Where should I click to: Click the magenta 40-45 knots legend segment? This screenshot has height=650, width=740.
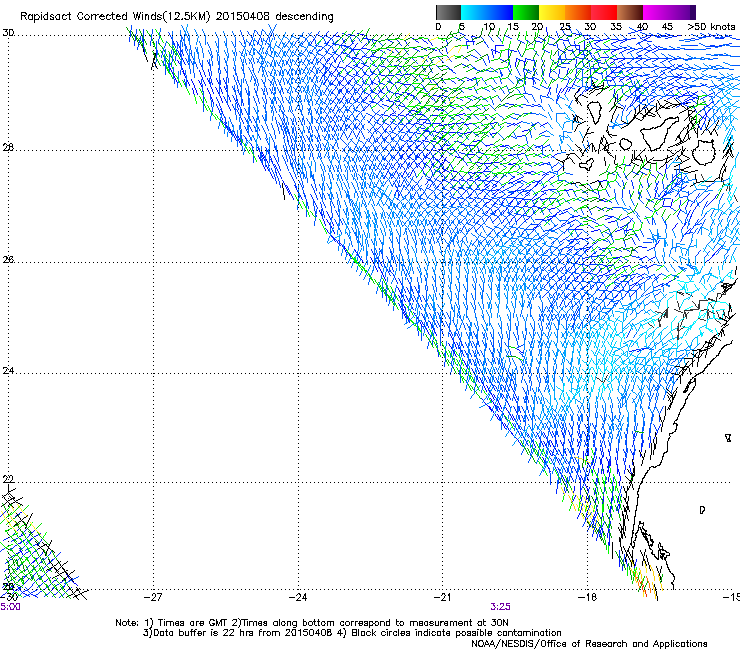point(656,12)
